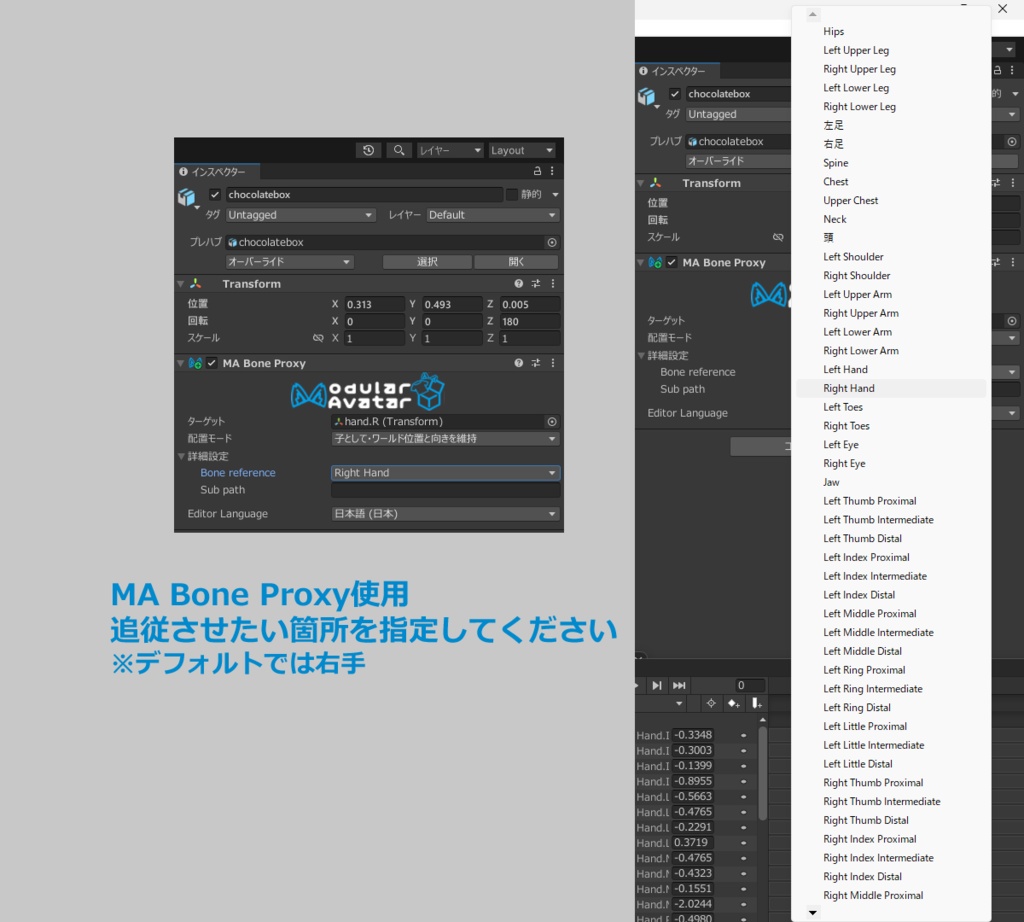Toggle the scale link icon on the スケール row behind the bone list
The height and width of the screenshot is (922, 1024).
pyautogui.click(x=778, y=237)
